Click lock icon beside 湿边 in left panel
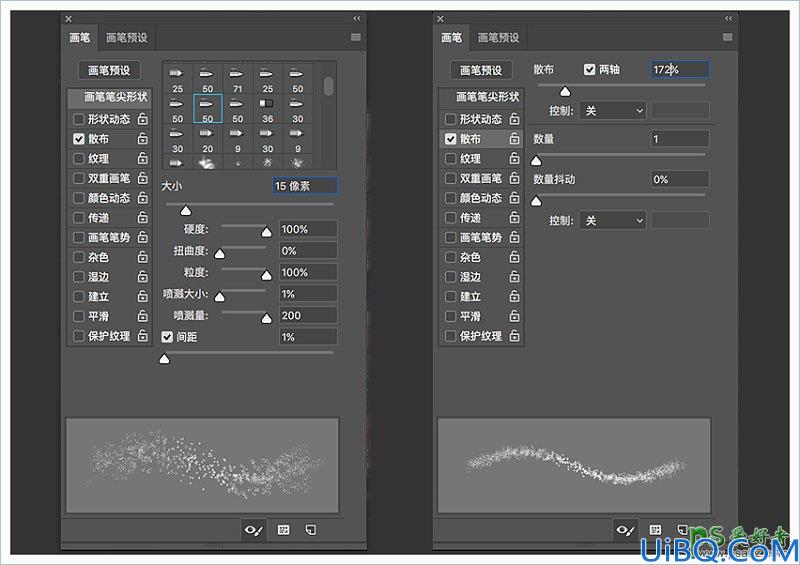Viewport: 800px width, 565px height. [143, 277]
